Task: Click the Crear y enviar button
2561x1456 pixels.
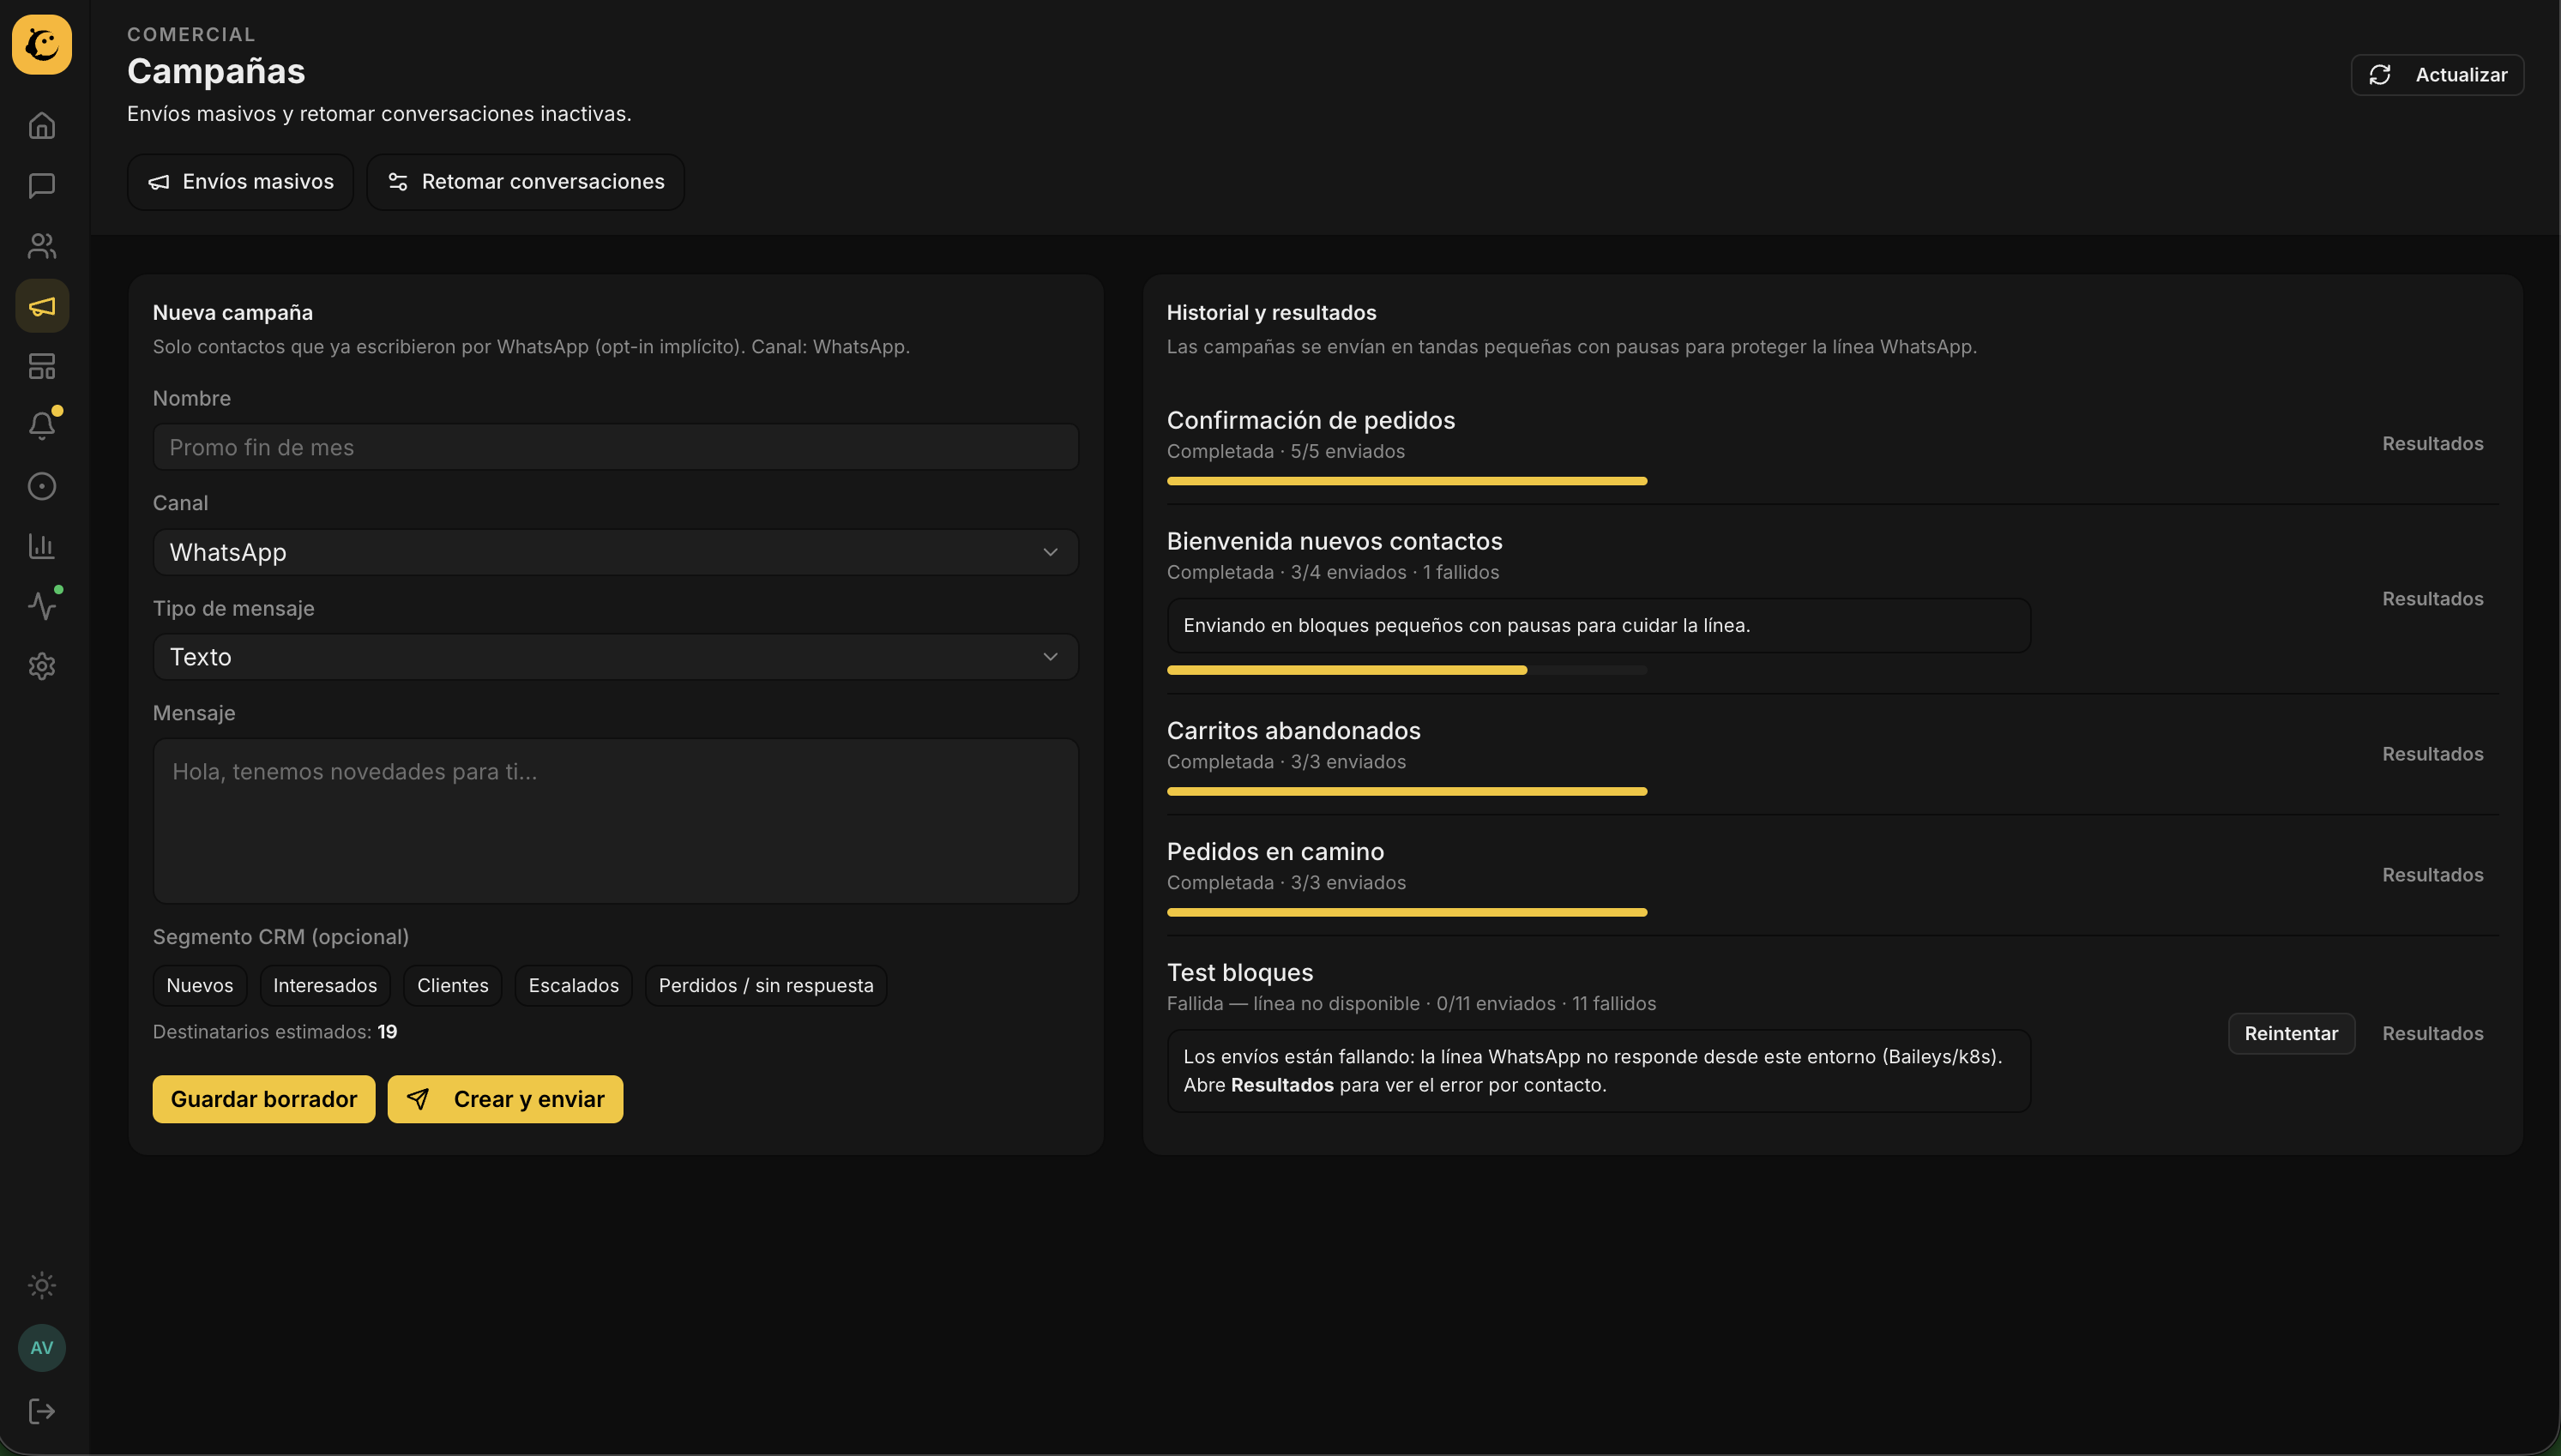Action: (505, 1099)
